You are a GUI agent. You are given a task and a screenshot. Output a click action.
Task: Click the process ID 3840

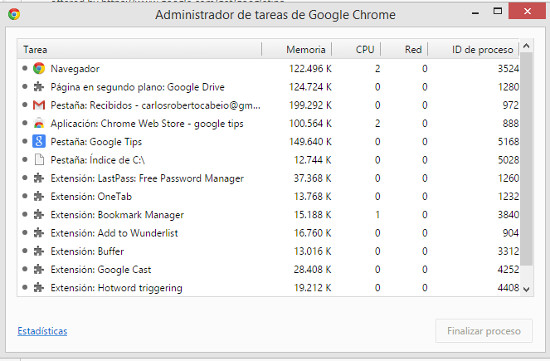click(508, 214)
